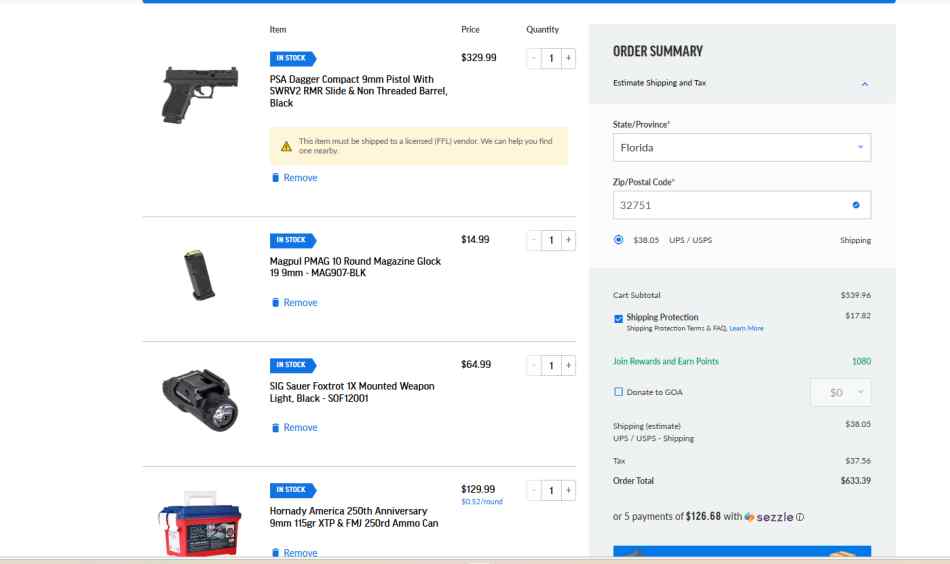Screen dimensions: 950x564
Task: Click the $17.82 Shipping Protection amount
Action: pyautogui.click(x=858, y=315)
